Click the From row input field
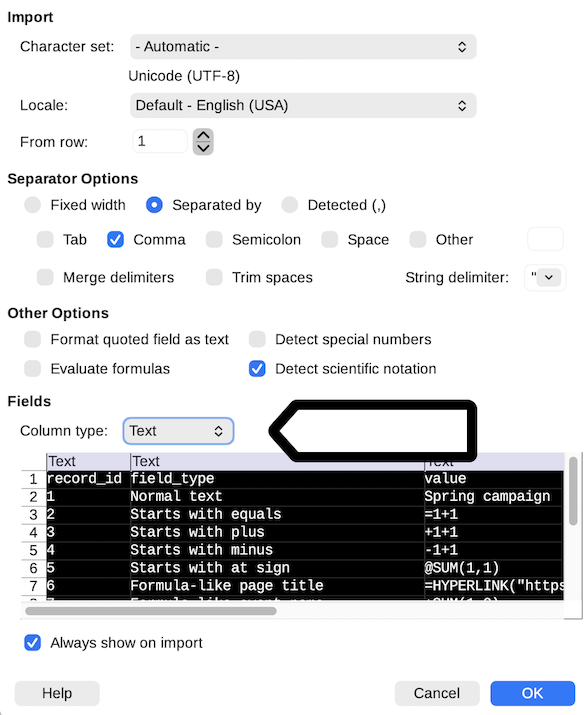Screen dimensions: 588x715 (x=160, y=141)
